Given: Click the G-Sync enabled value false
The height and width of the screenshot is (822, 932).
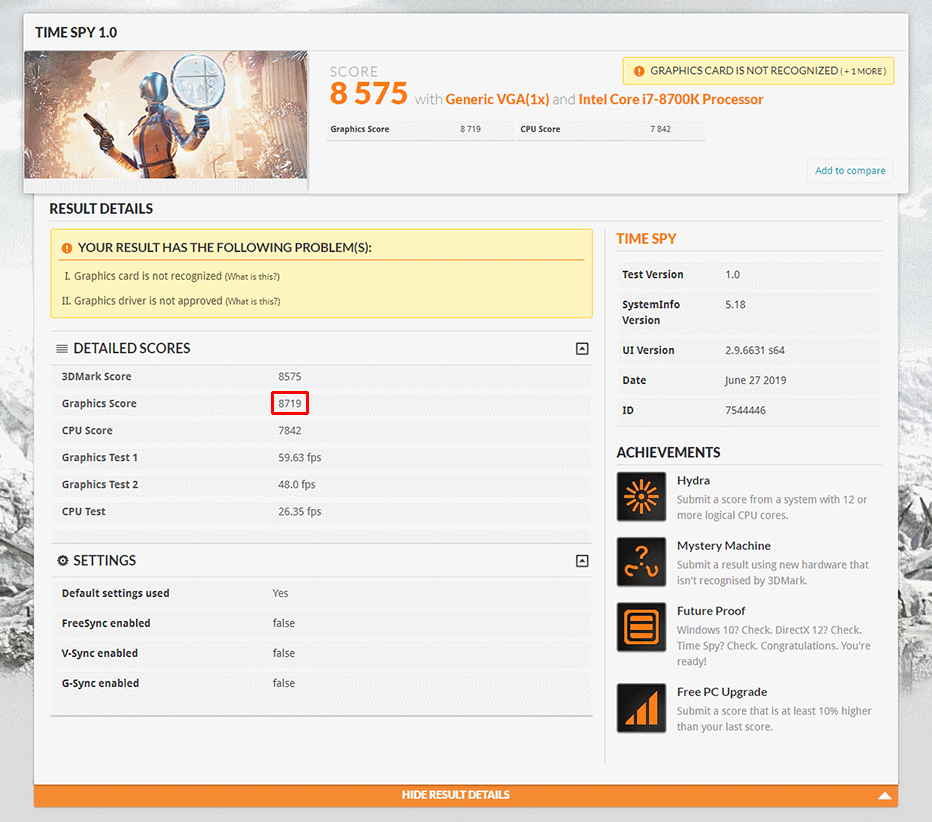Looking at the screenshot, I should click(284, 684).
